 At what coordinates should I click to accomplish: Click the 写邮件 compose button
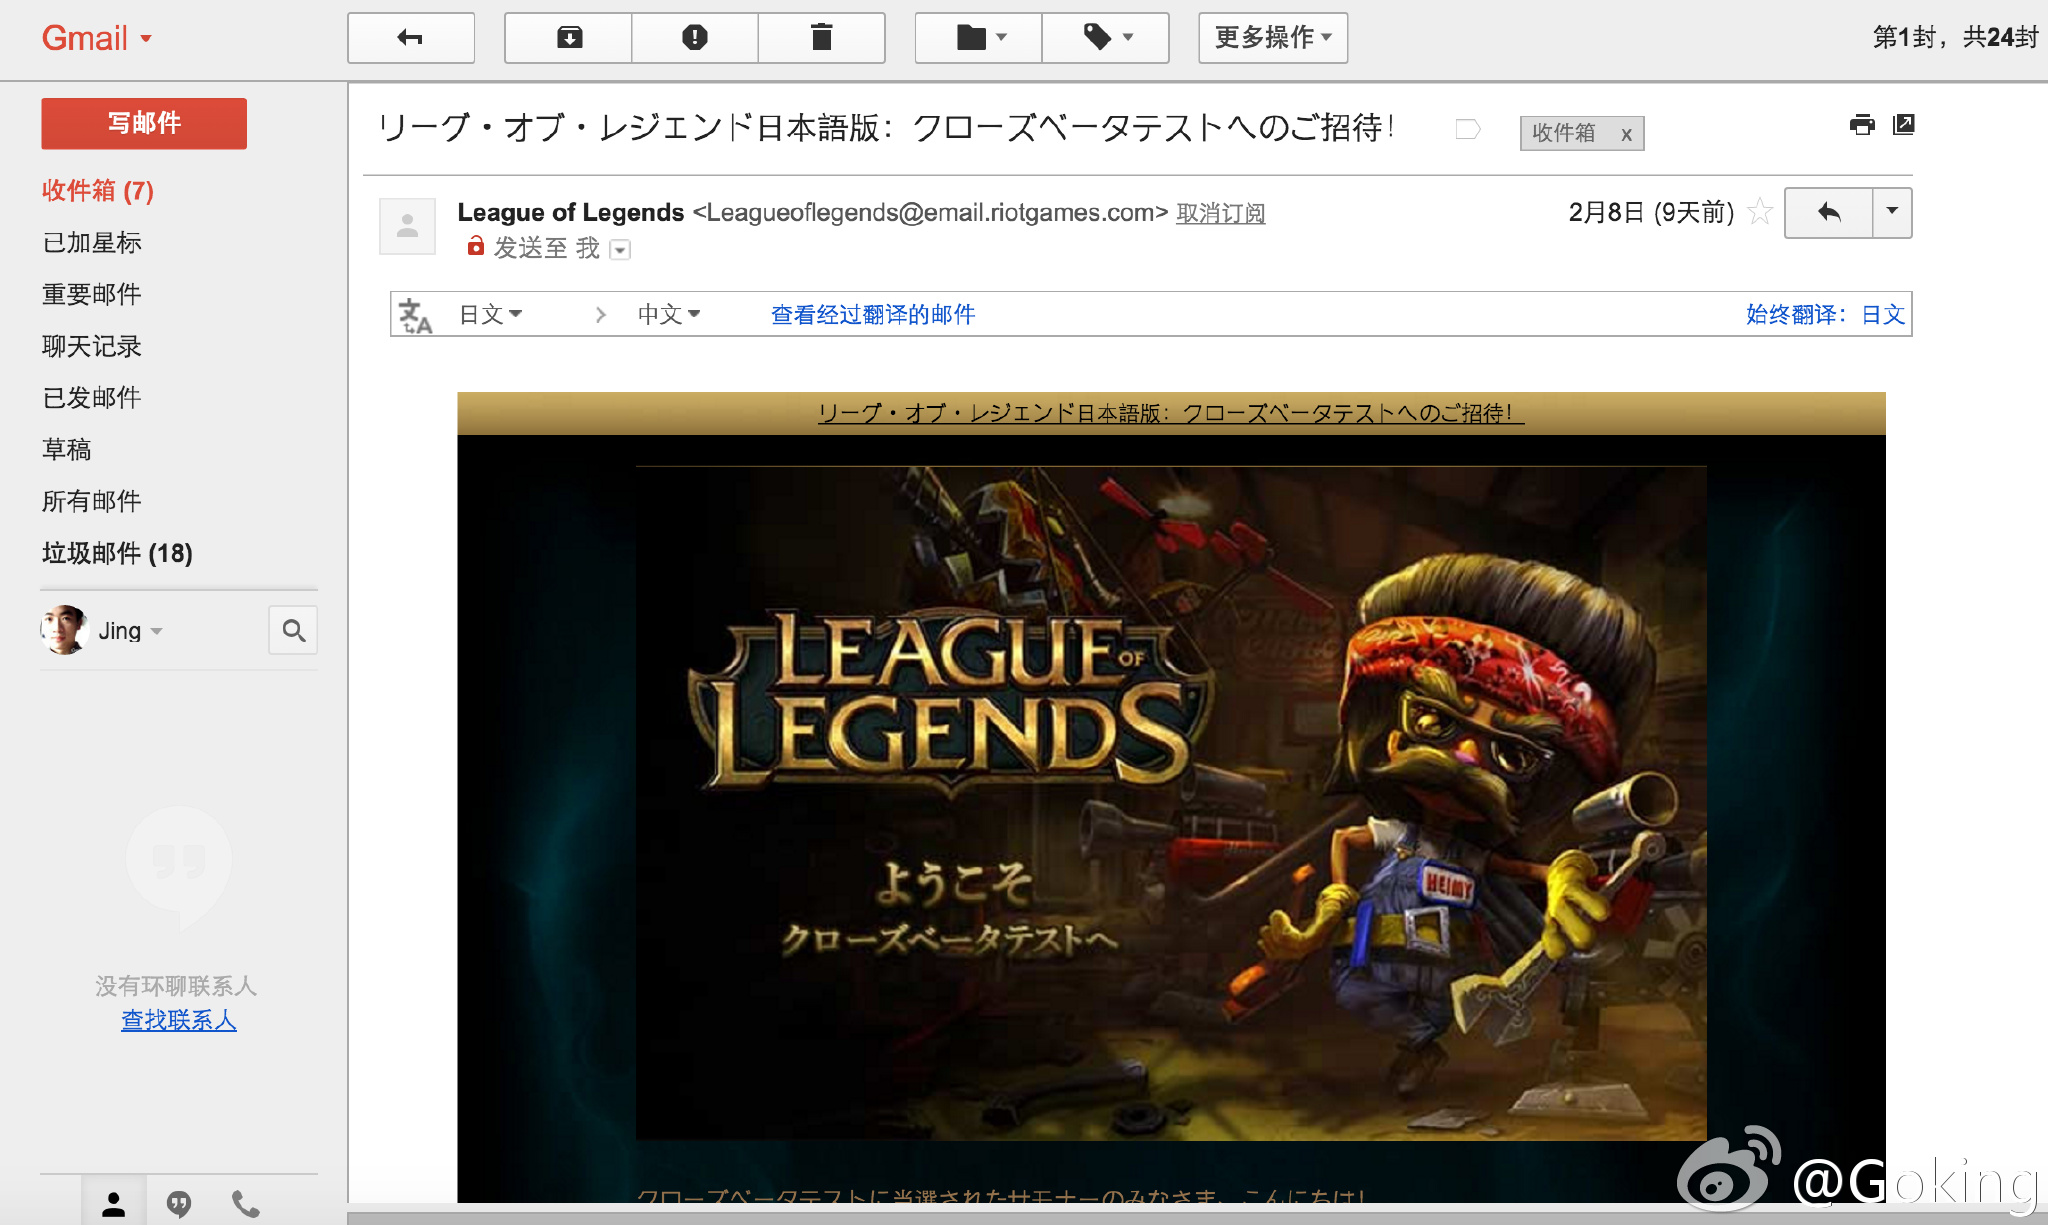tap(144, 123)
